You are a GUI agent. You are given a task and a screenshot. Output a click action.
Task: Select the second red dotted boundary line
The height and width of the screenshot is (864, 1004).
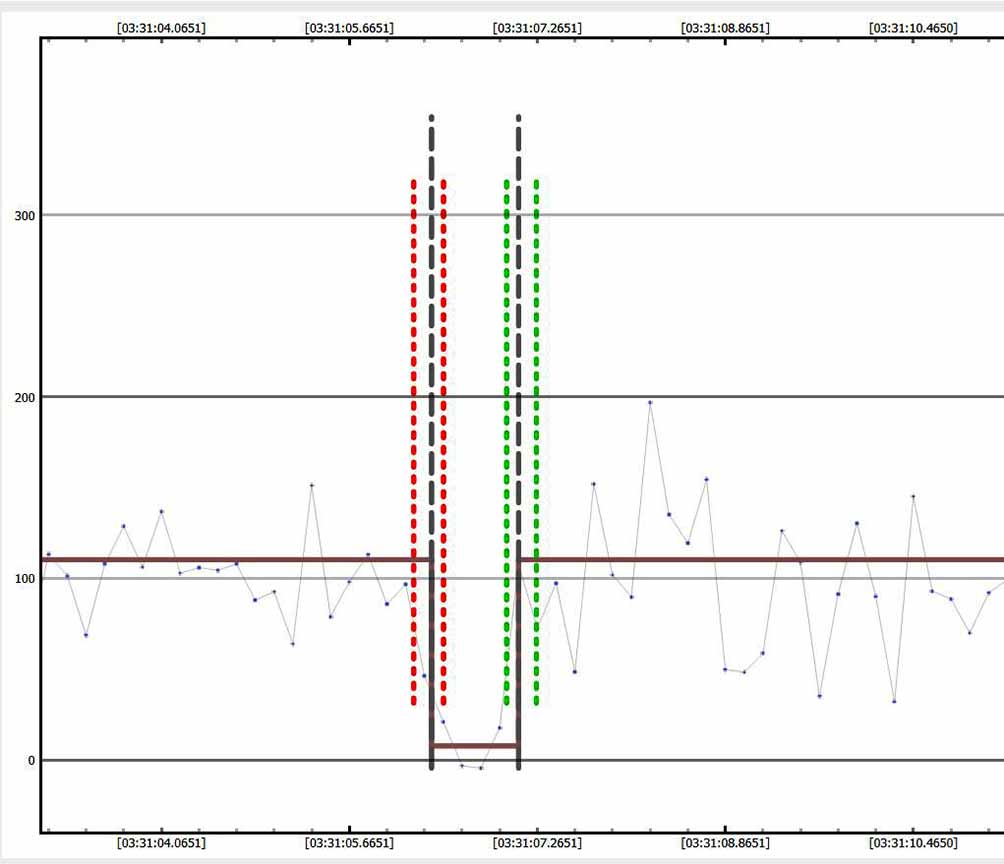point(444,442)
